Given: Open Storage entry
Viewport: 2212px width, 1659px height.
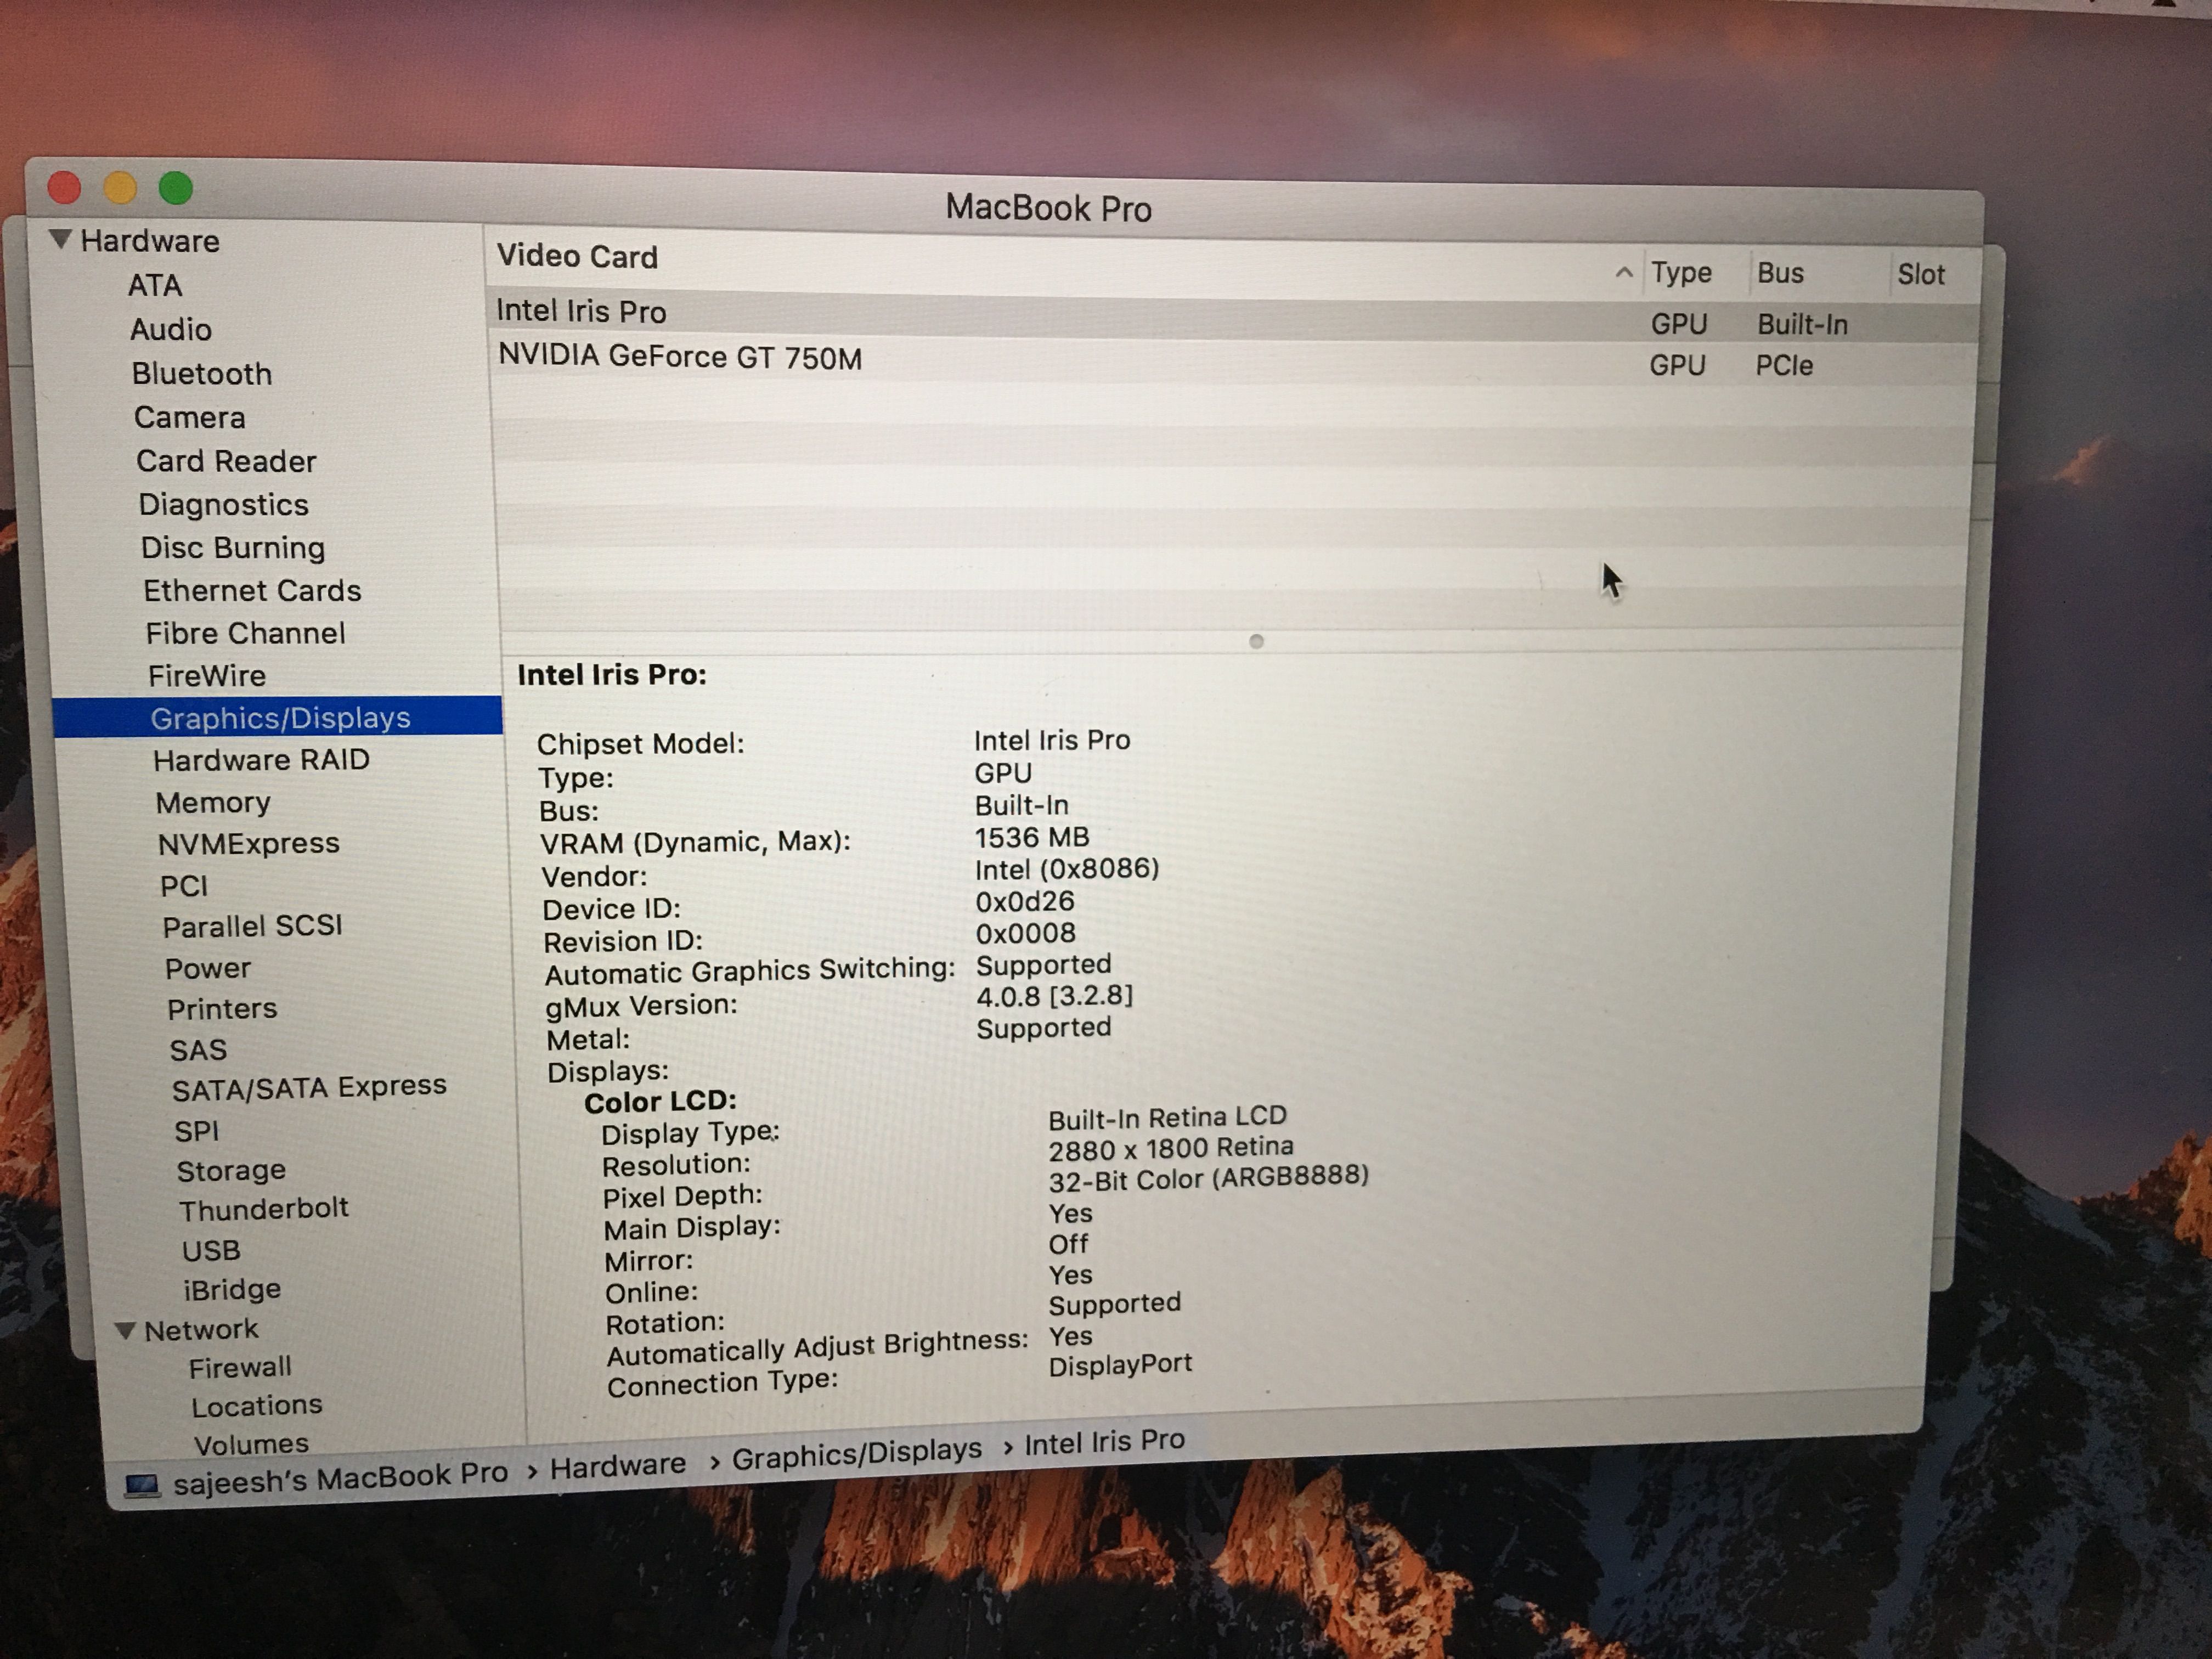Looking at the screenshot, I should (231, 1170).
